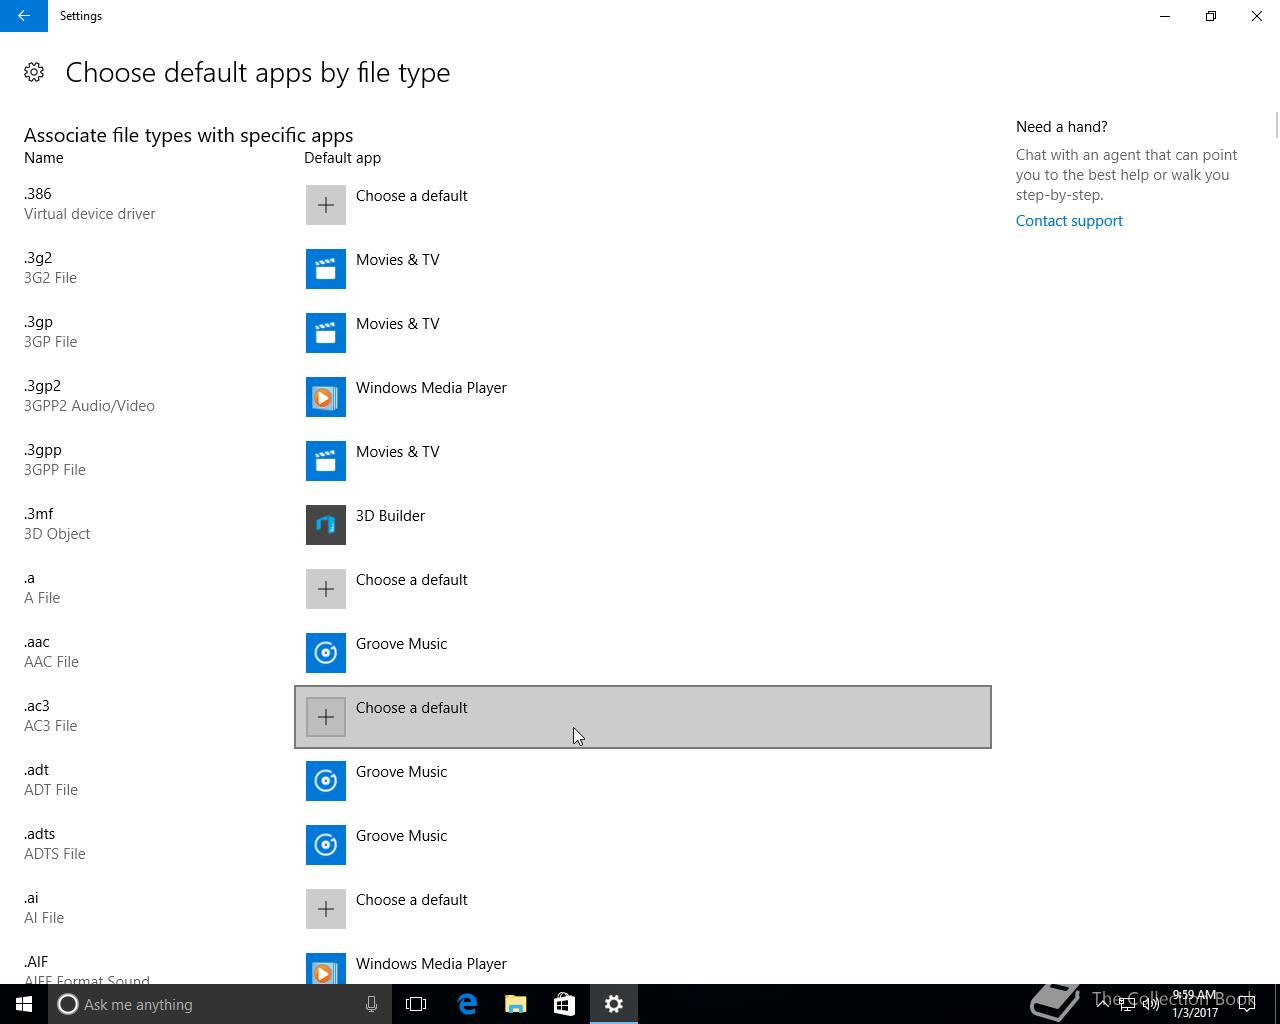1280x1024 pixels.
Task: Change Windows Media Player default for .3gp2
Action: [x=643, y=397]
